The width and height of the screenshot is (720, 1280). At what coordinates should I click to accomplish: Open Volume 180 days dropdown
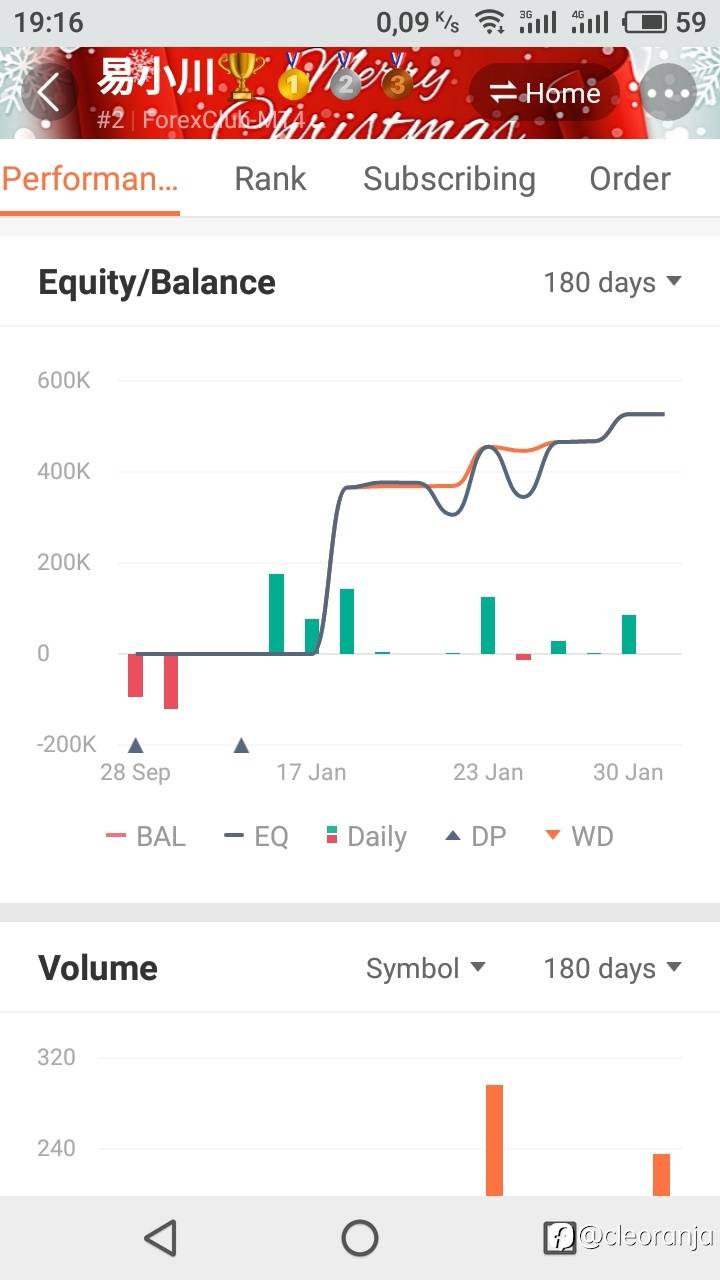(x=612, y=968)
